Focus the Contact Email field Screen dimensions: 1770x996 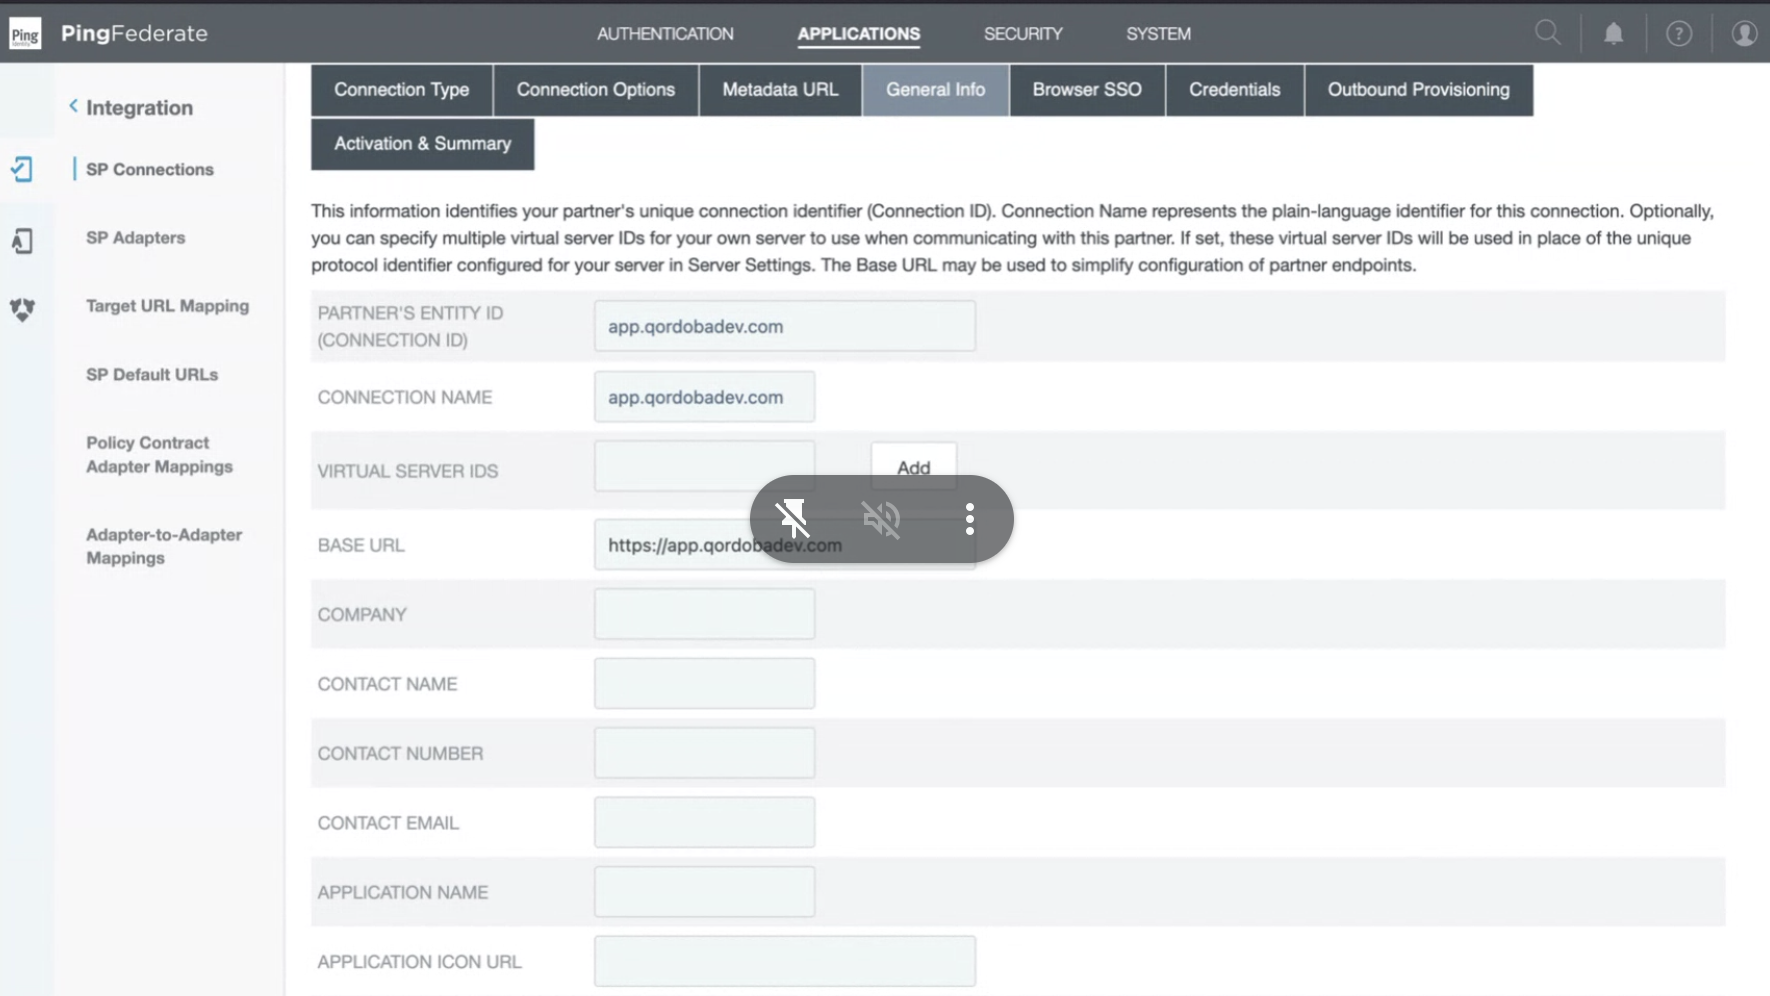705,823
